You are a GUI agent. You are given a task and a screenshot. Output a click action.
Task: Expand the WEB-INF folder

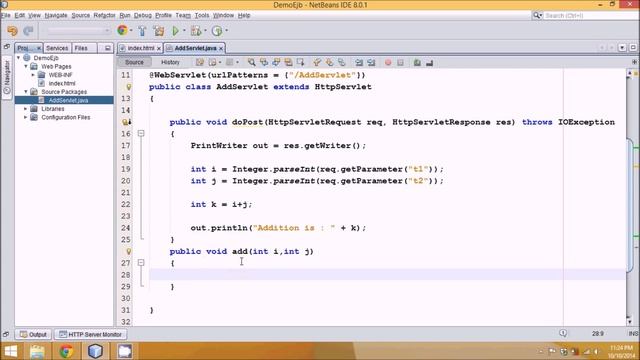click(x=33, y=75)
